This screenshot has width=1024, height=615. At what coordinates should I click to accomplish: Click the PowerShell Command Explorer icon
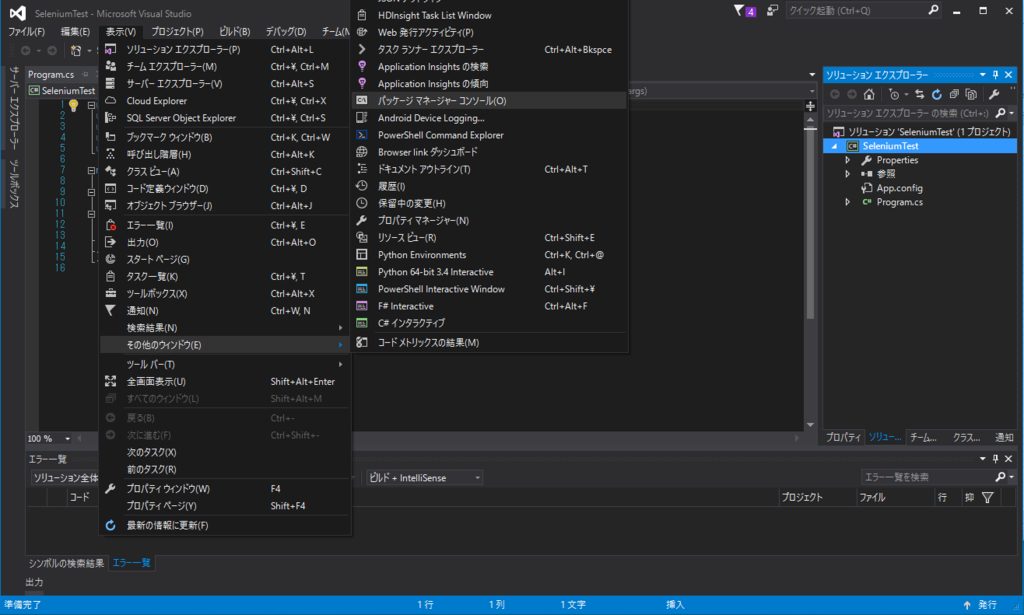362,134
